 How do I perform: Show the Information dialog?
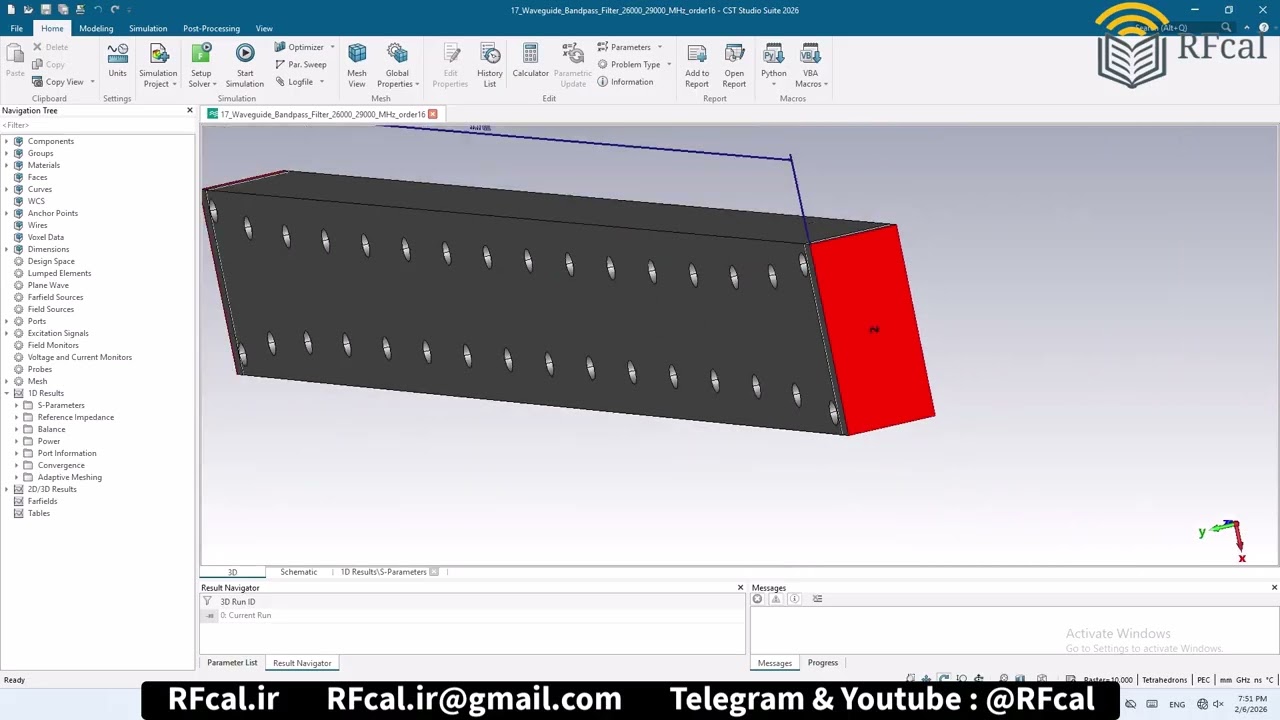625,82
